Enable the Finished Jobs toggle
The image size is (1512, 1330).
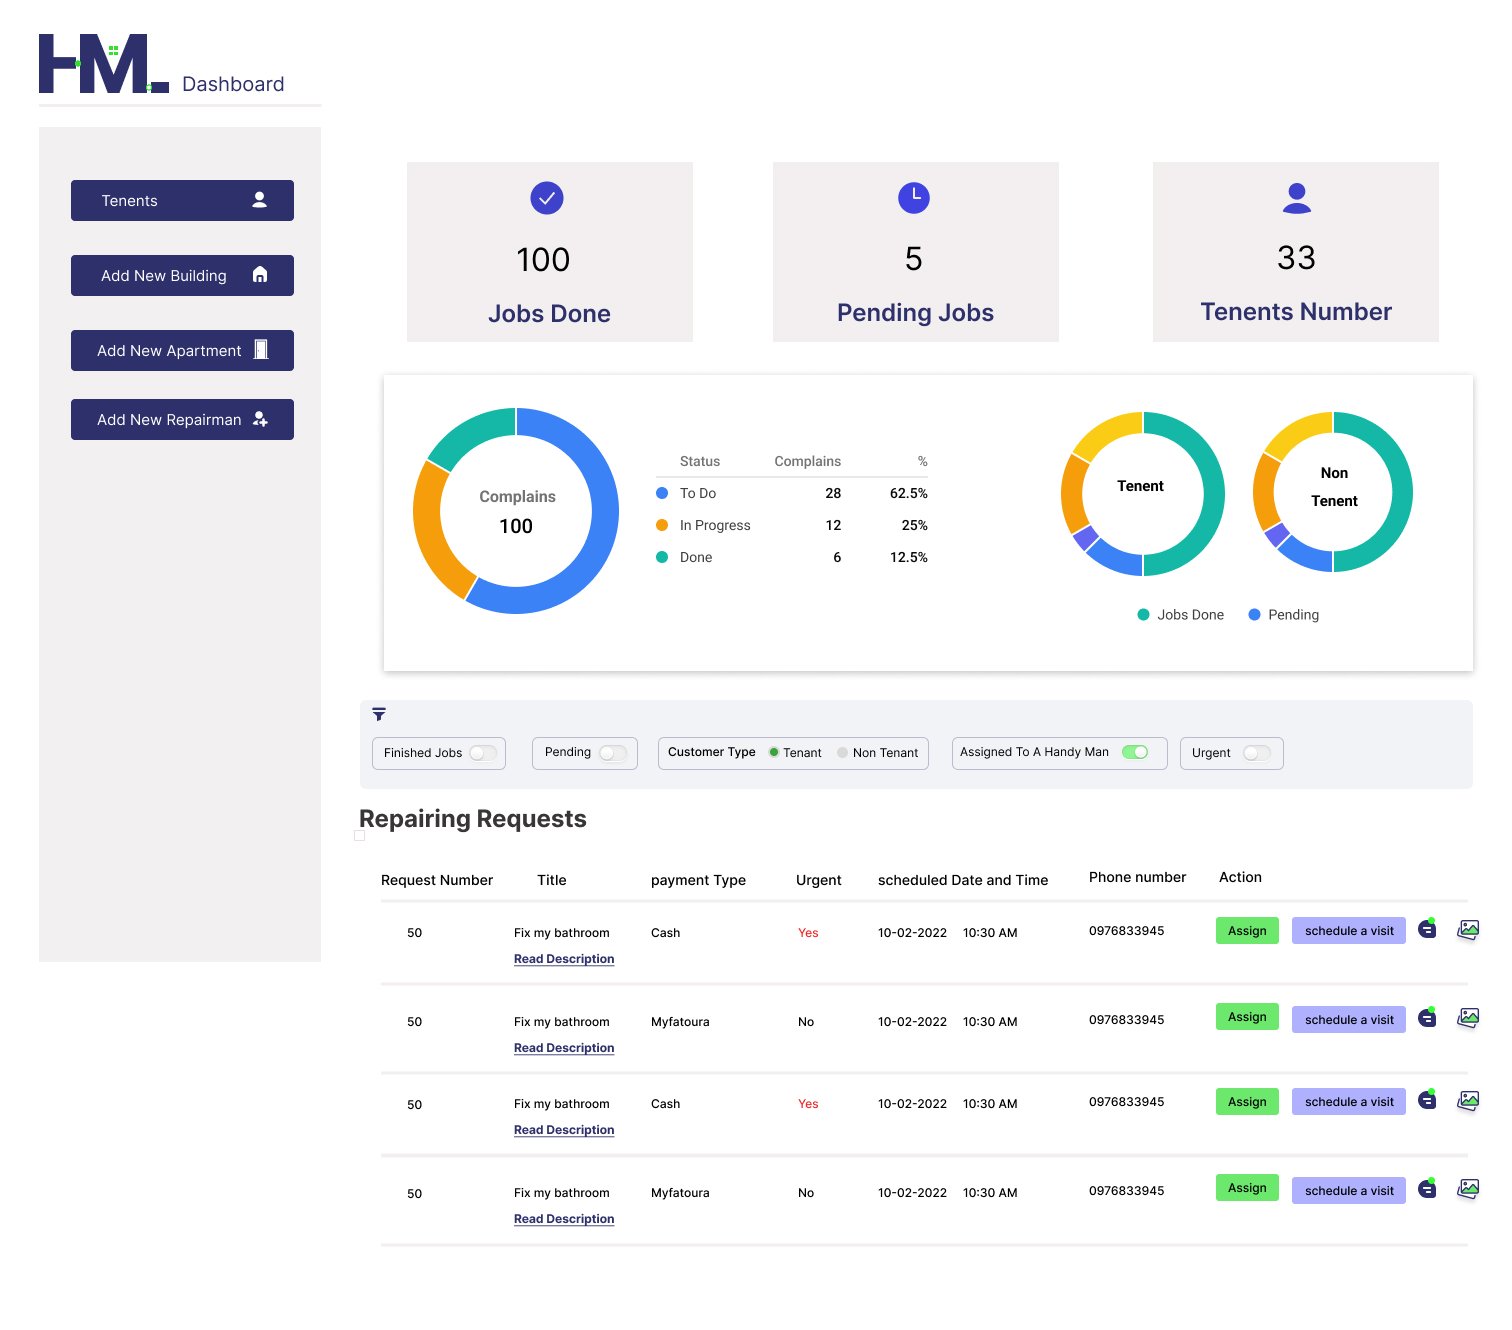(483, 753)
